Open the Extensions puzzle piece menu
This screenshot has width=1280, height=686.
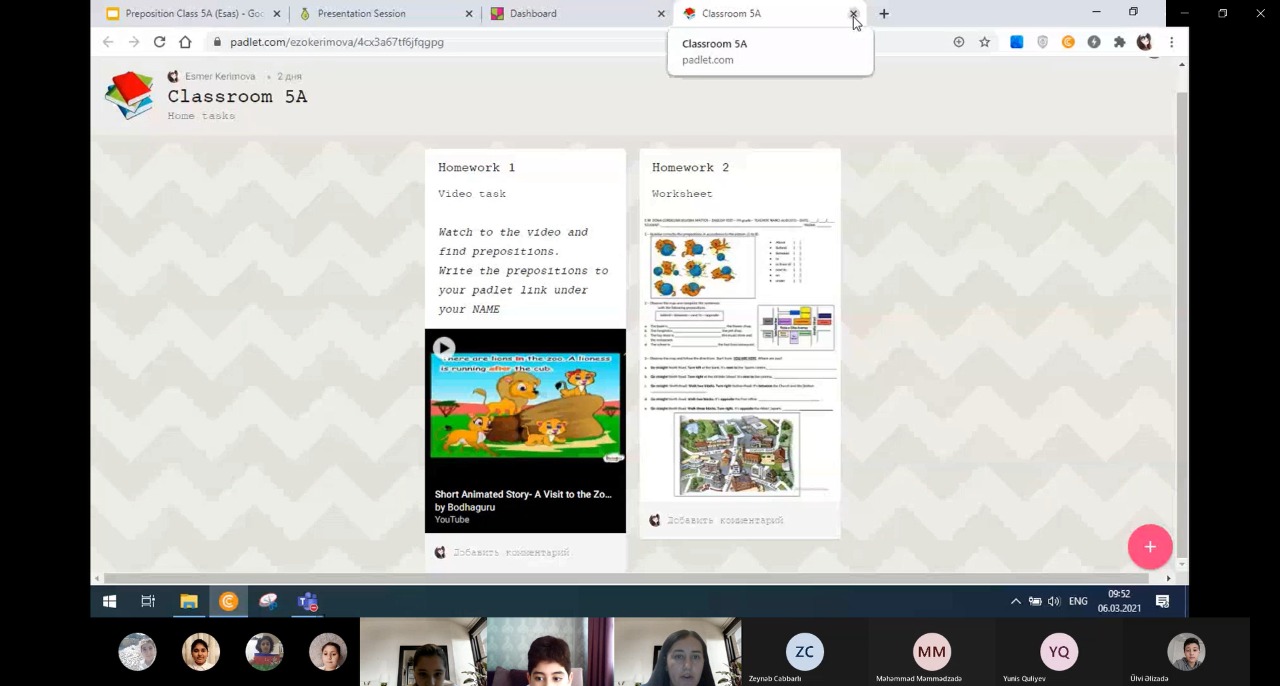point(1119,42)
